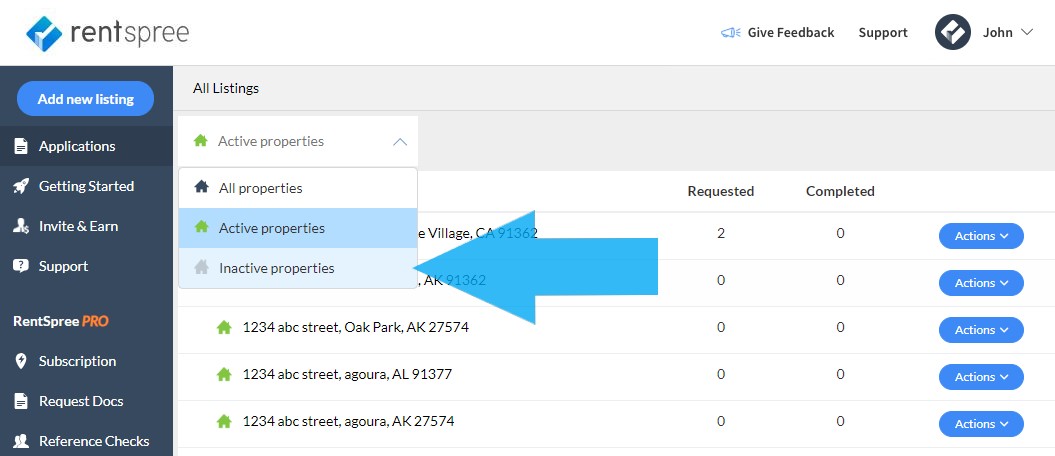Click the RentSpree PRO heading
Image resolution: width=1055 pixels, height=456 pixels.
pos(61,321)
